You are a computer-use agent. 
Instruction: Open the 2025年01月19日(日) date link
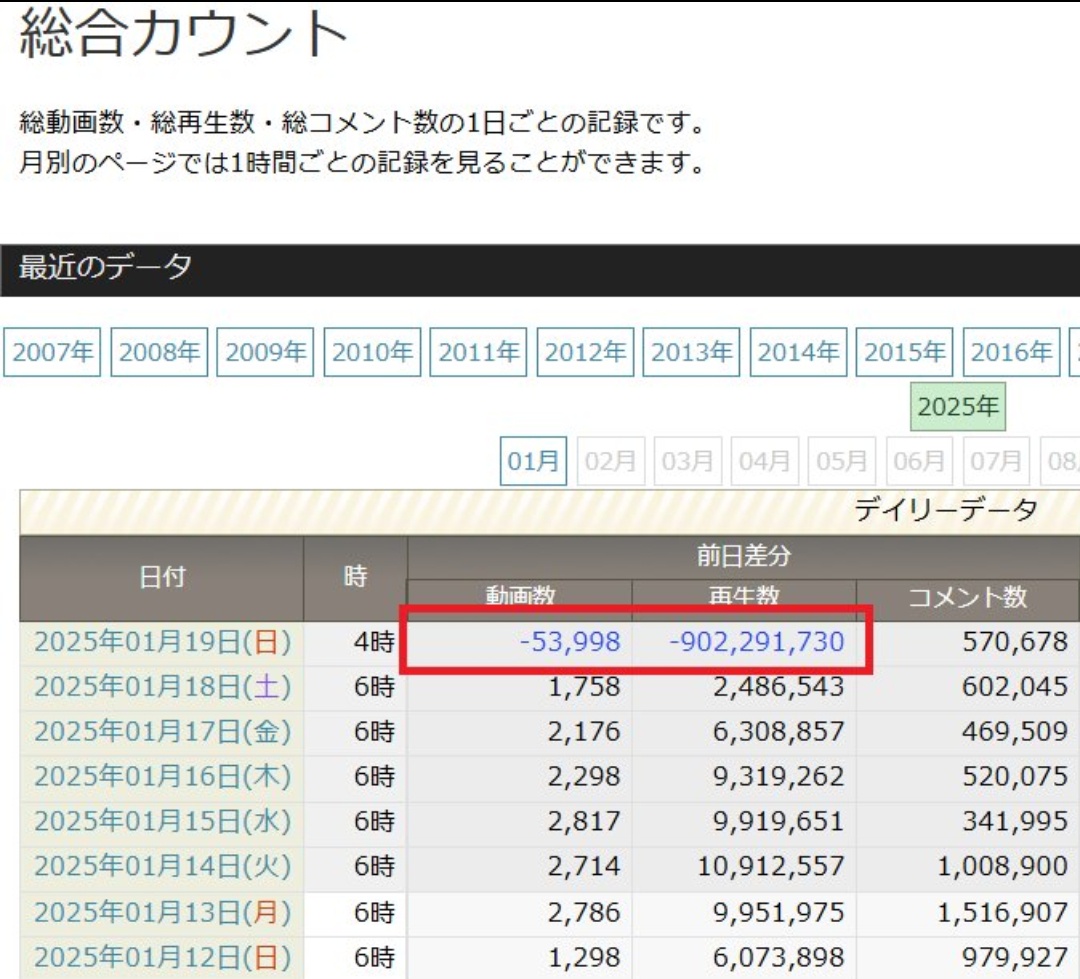pyautogui.click(x=163, y=642)
